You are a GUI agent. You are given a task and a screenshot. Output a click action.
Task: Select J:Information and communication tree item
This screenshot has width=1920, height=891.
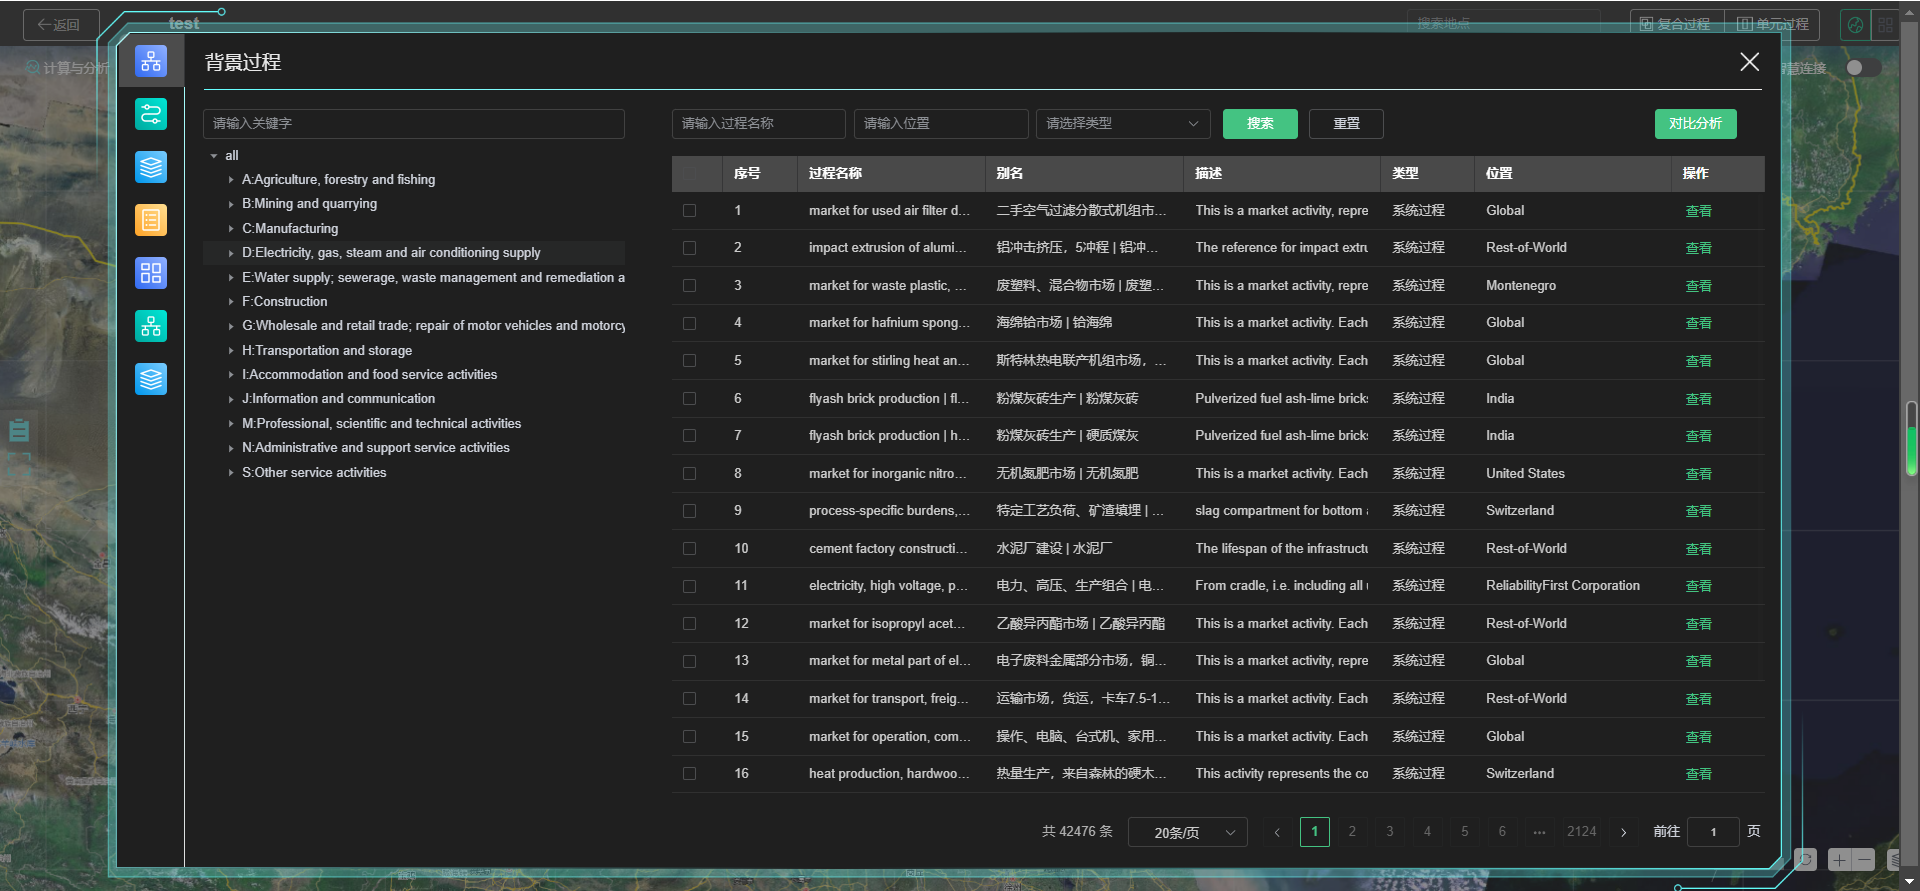pyautogui.click(x=338, y=399)
